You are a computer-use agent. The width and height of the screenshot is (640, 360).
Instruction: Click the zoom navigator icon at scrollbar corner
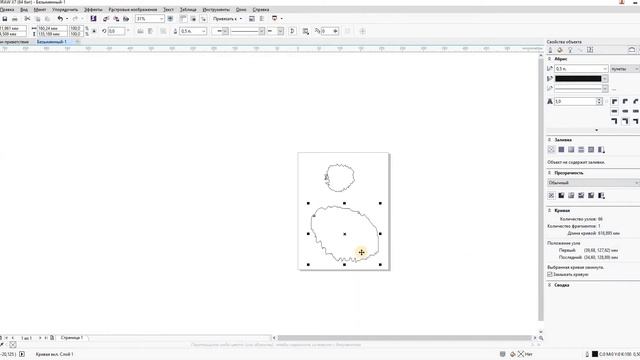541,338
